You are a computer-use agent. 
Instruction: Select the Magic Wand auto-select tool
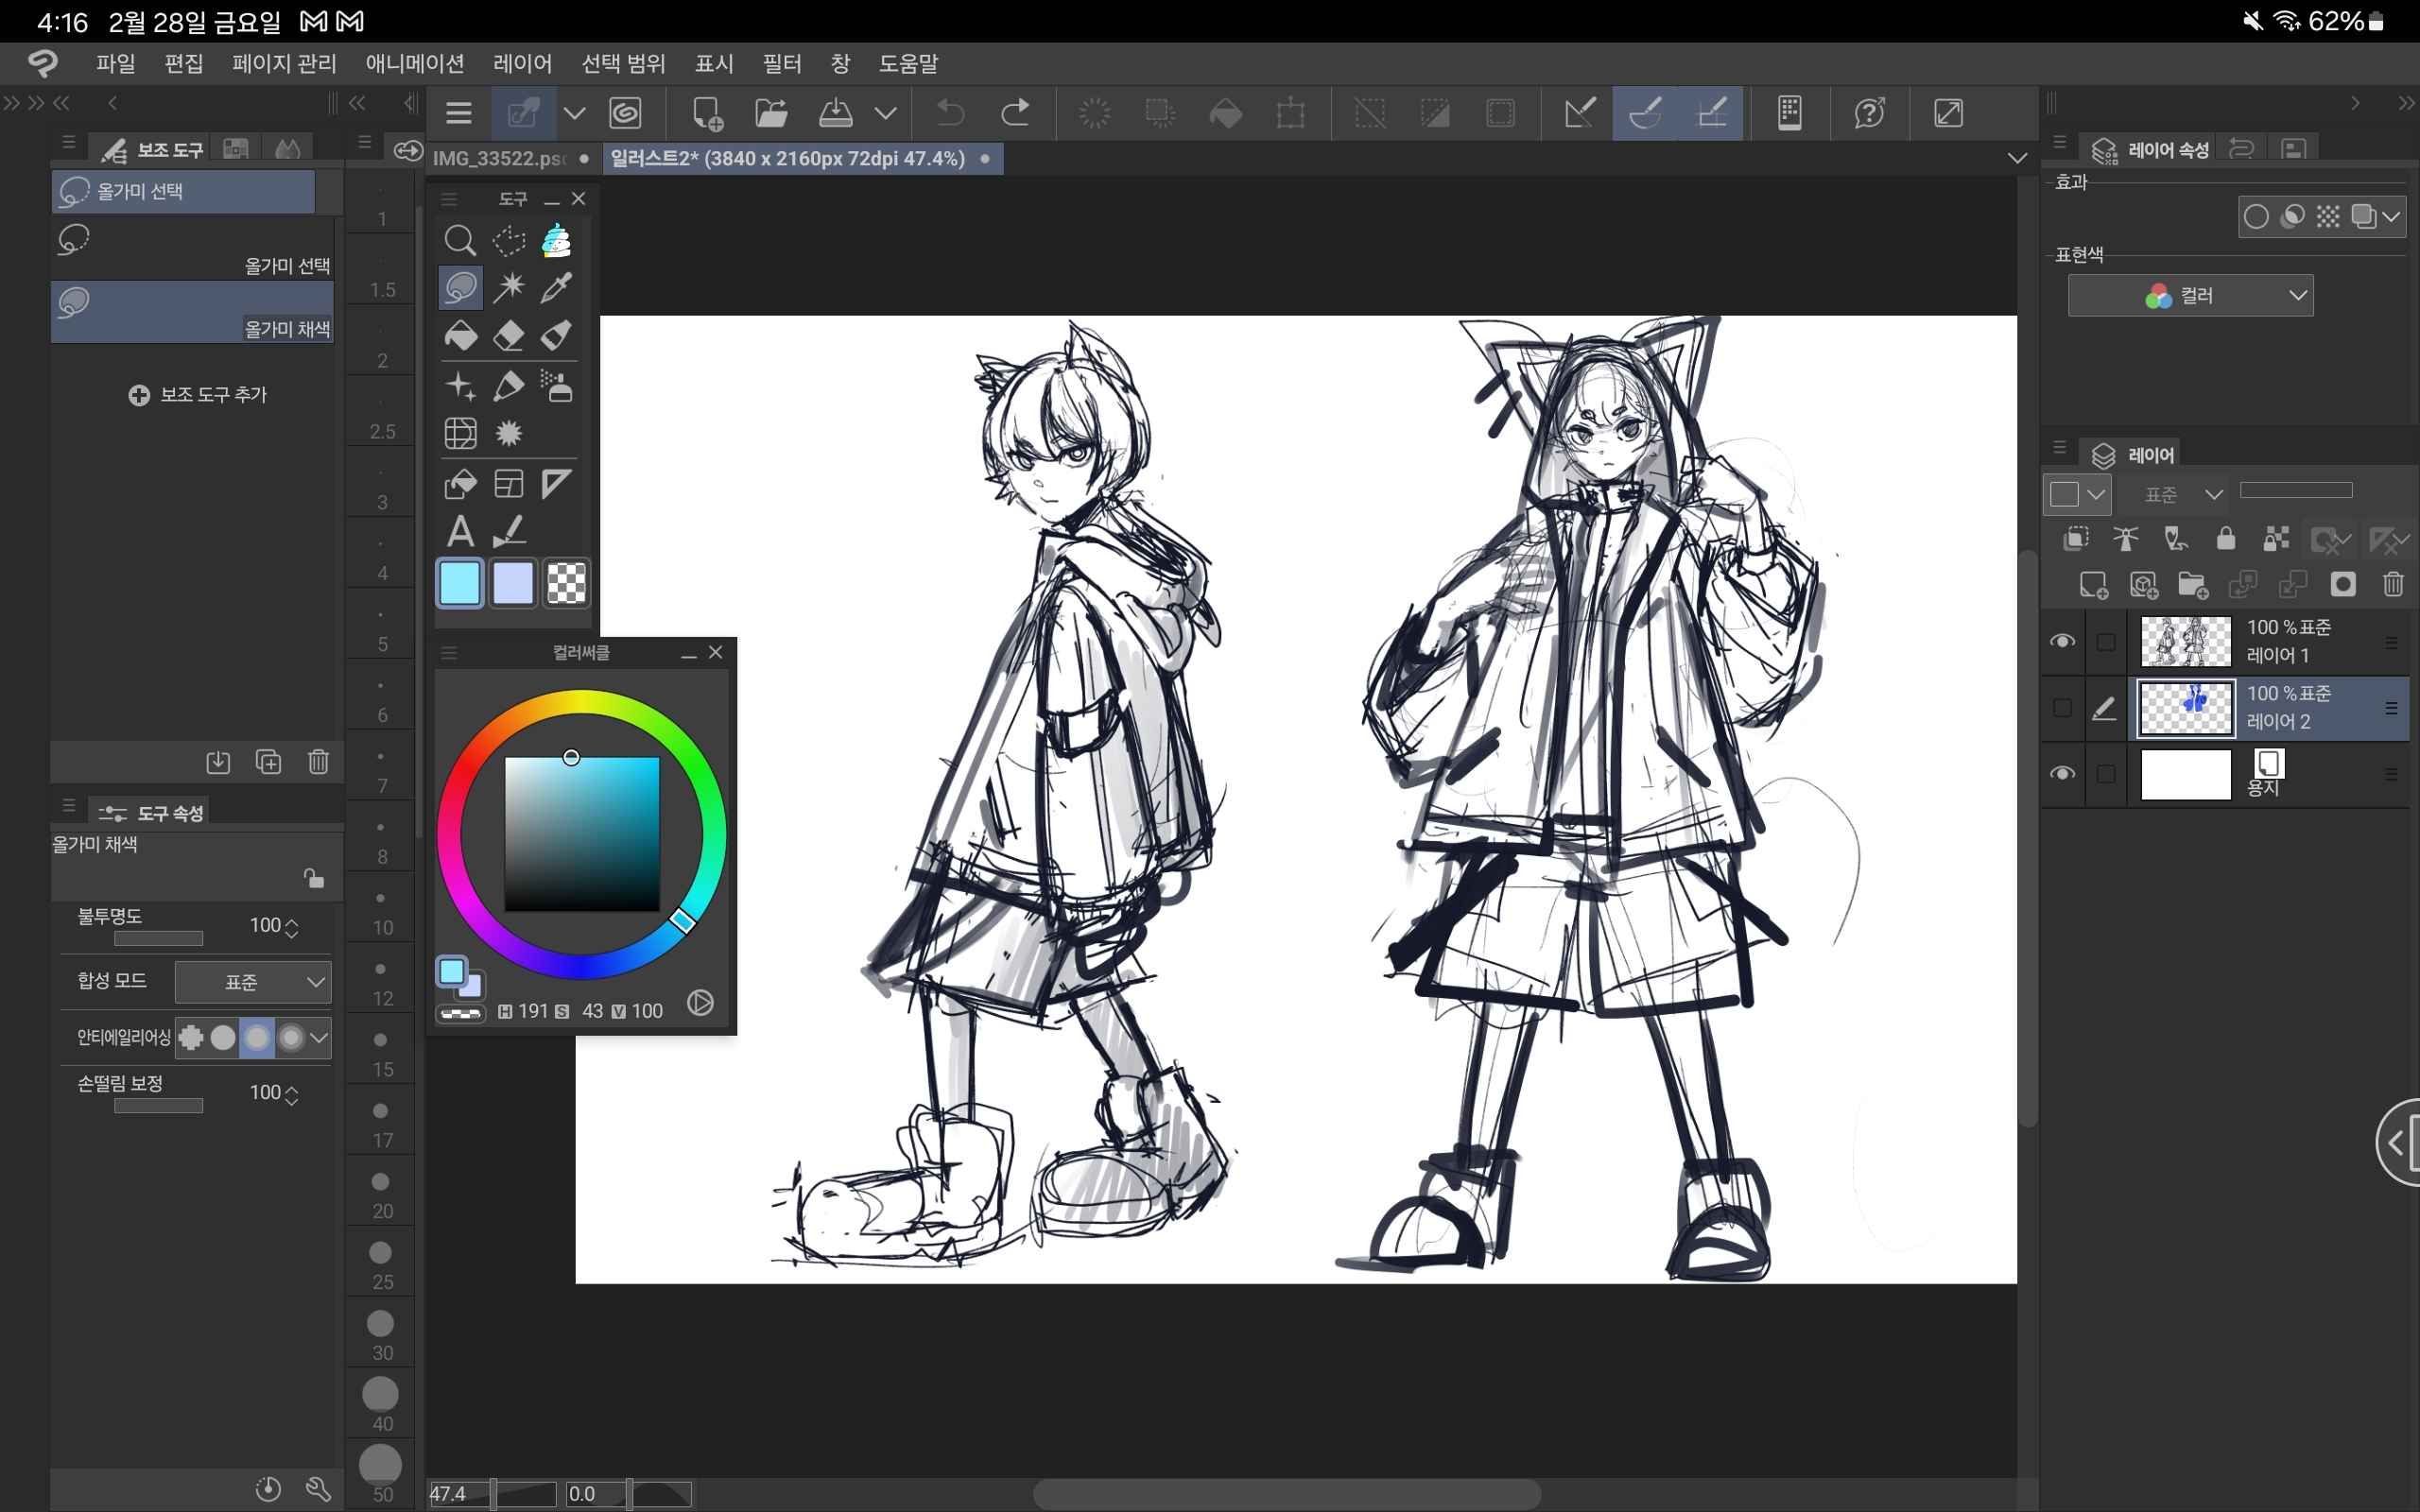pyautogui.click(x=509, y=288)
